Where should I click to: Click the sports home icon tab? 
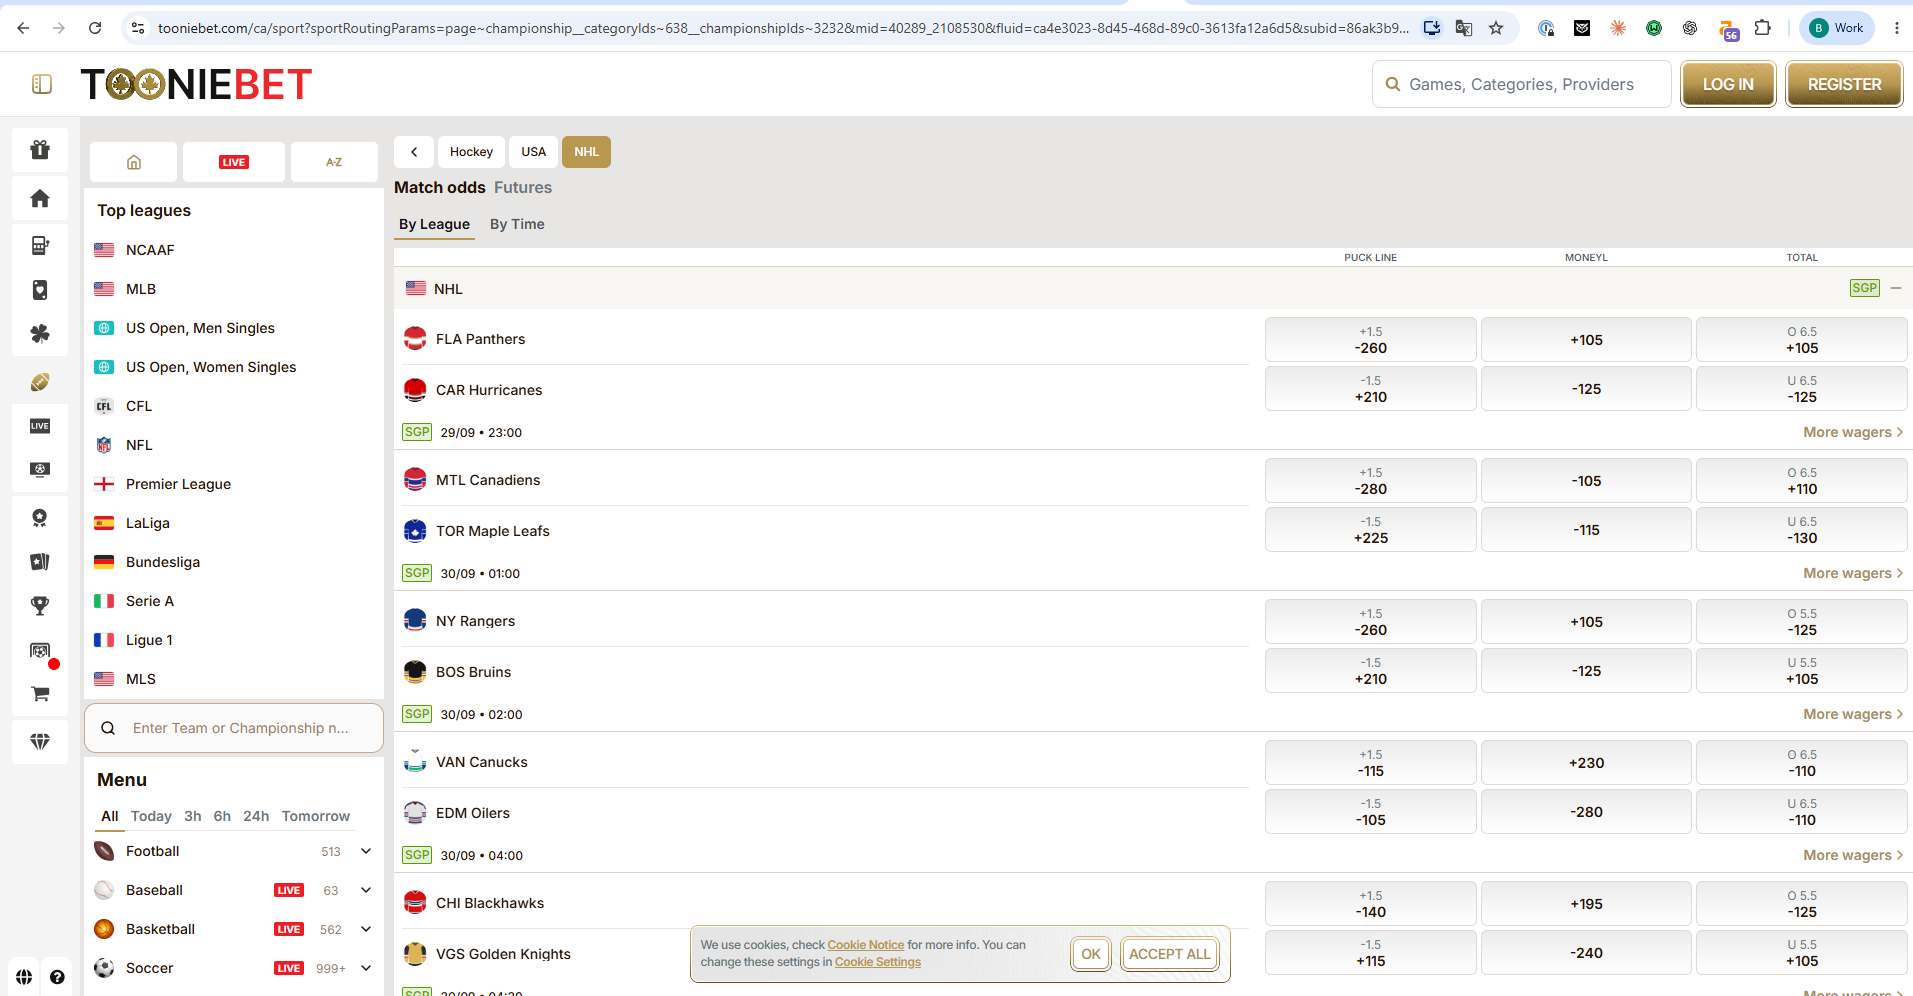(x=134, y=162)
